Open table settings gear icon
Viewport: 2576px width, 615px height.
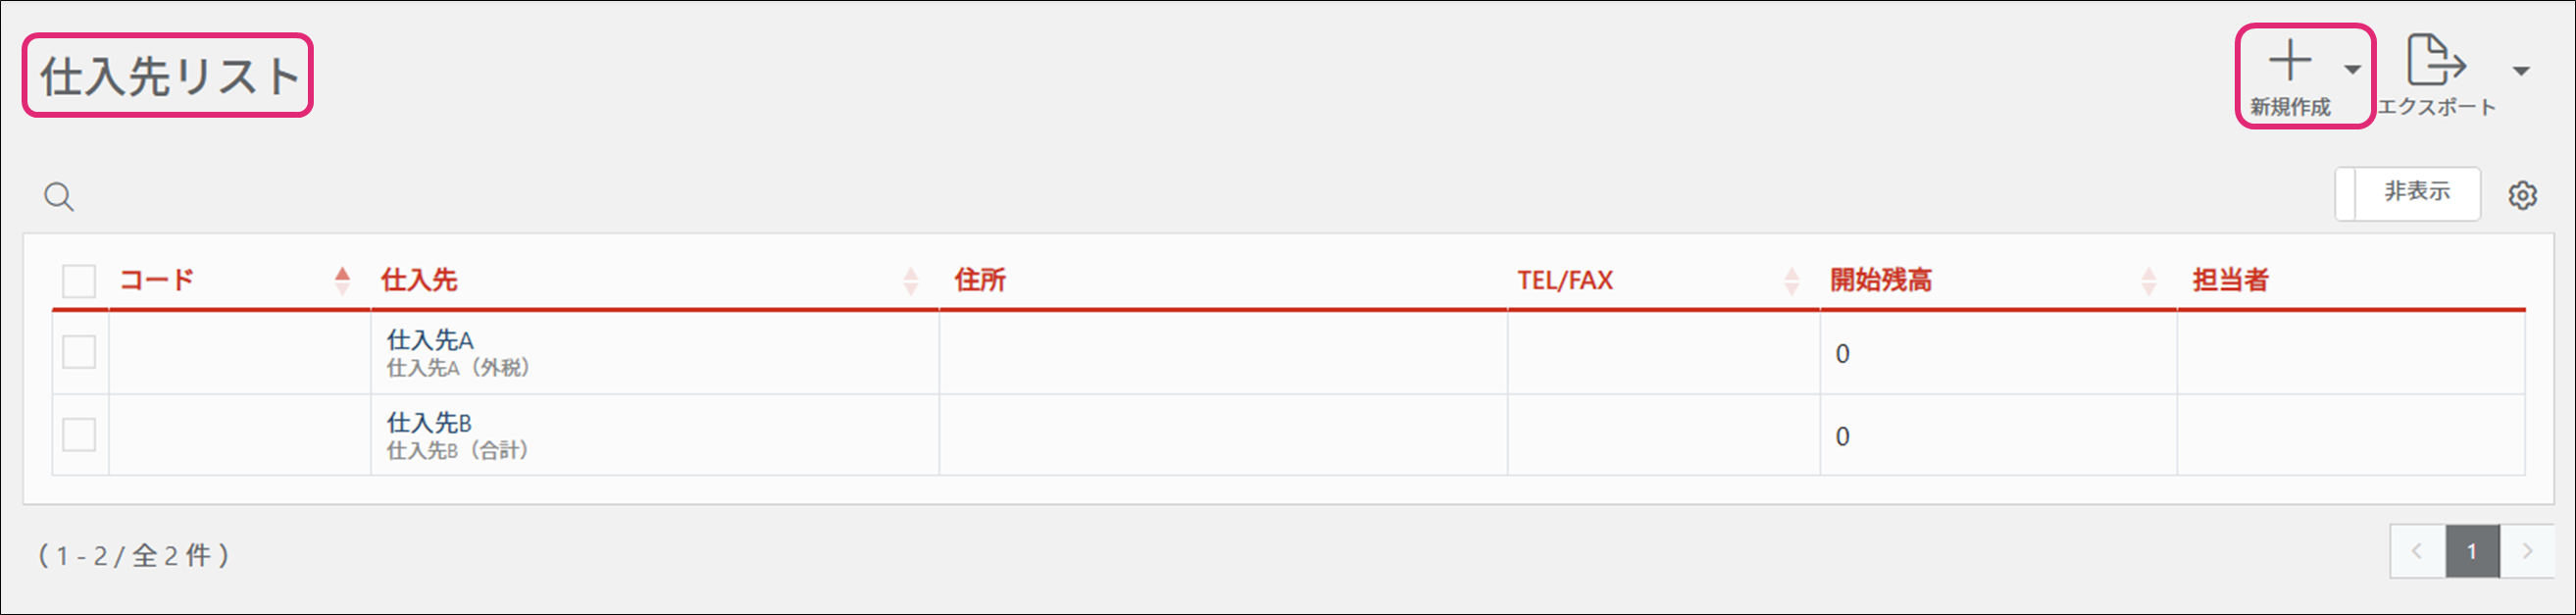(x=2522, y=195)
